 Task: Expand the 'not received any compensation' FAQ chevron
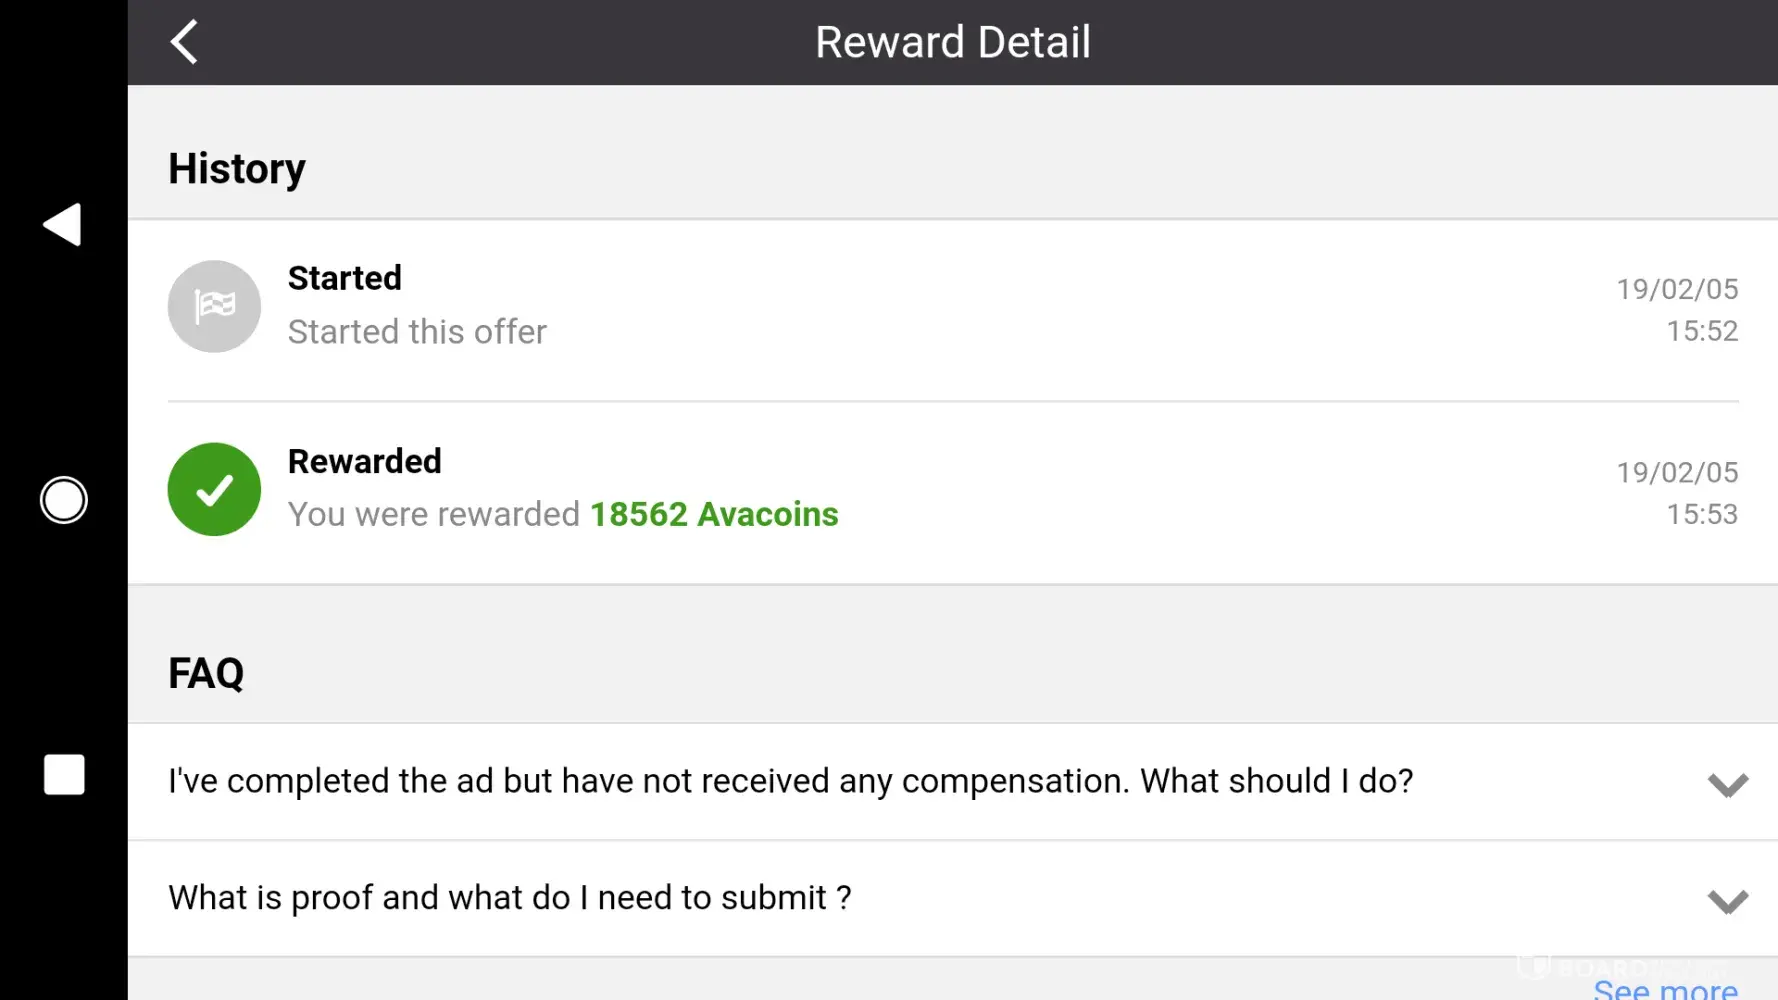point(1727,784)
